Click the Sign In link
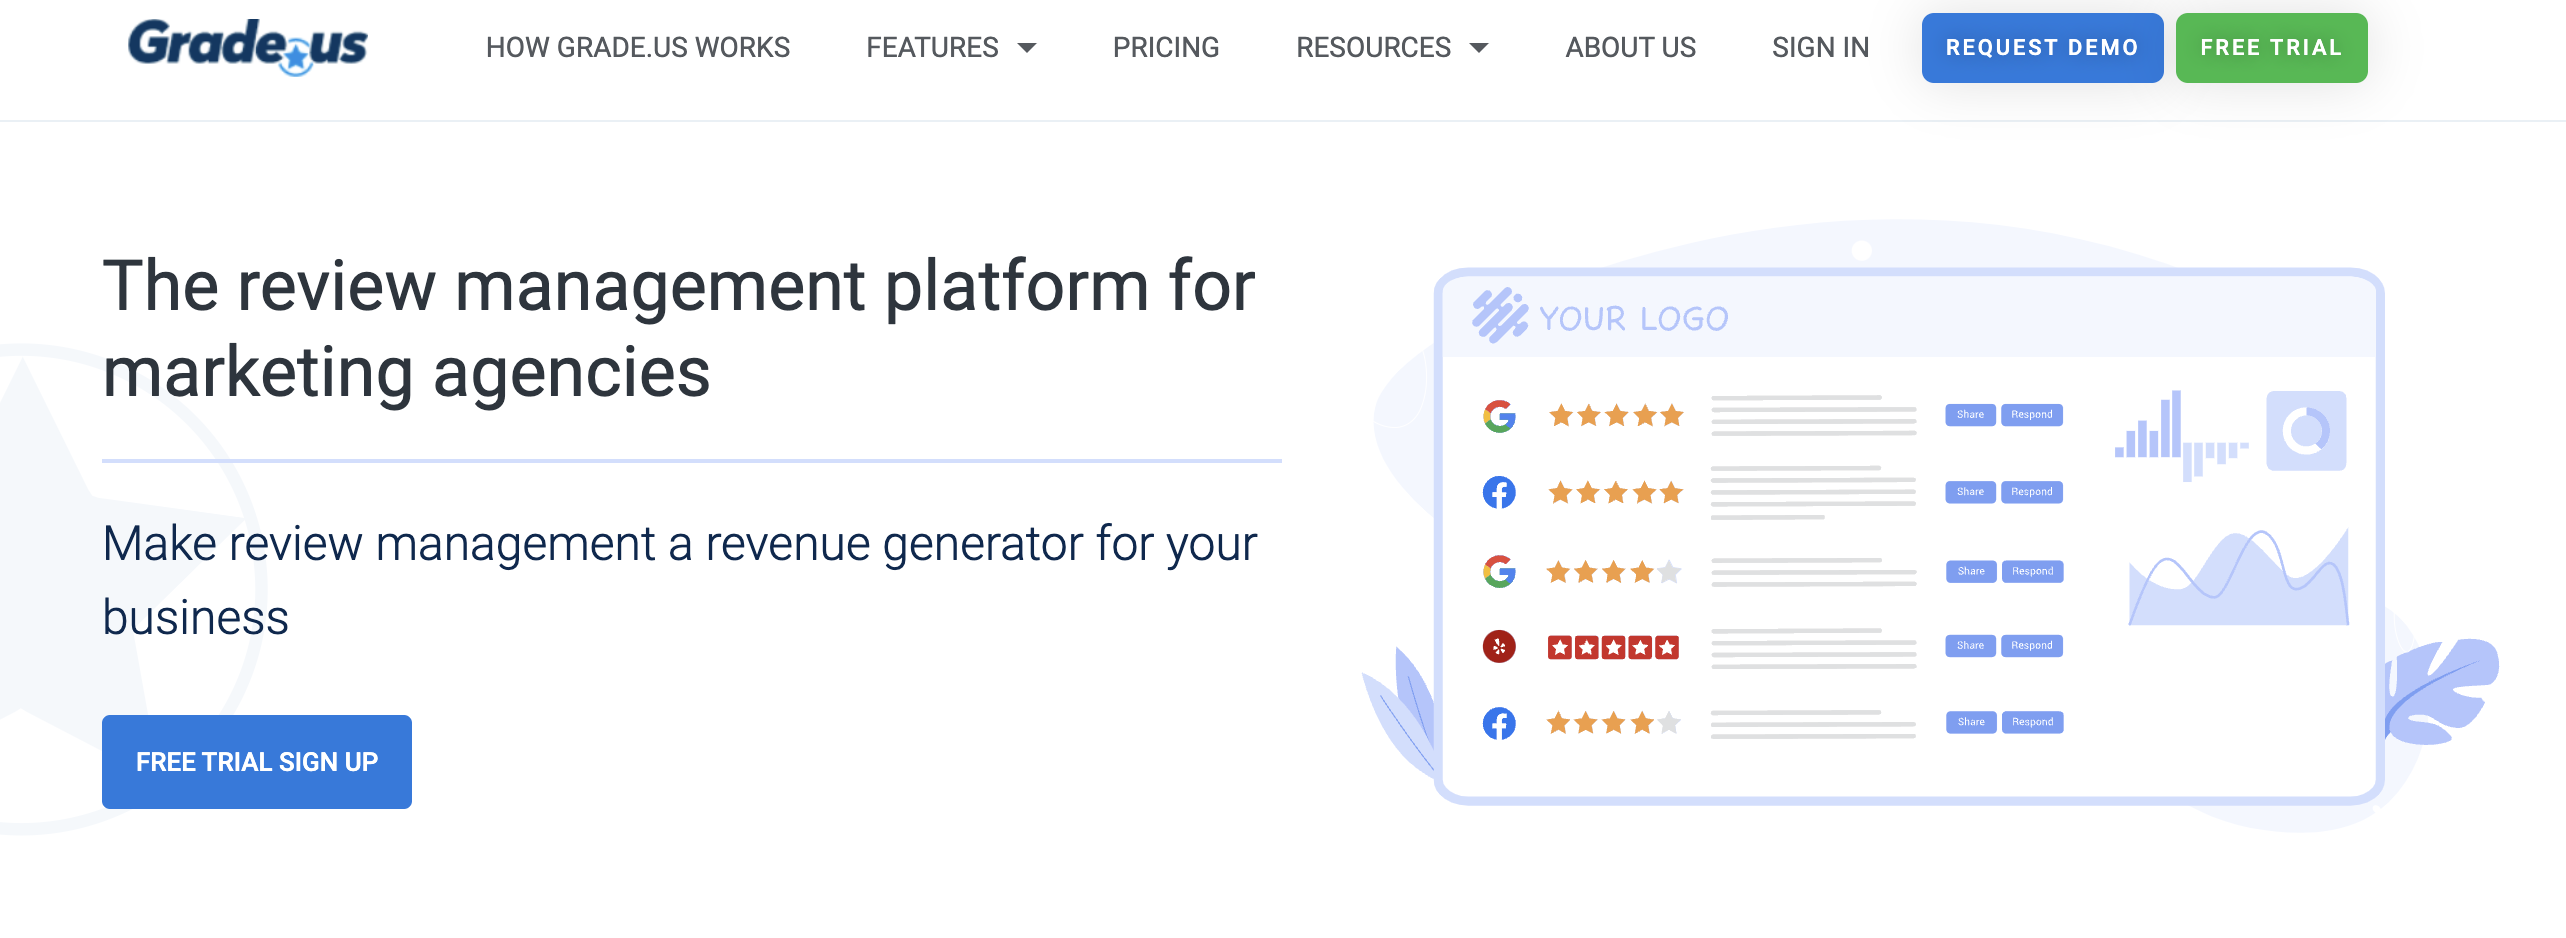This screenshot has height=938, width=2566. [1820, 47]
